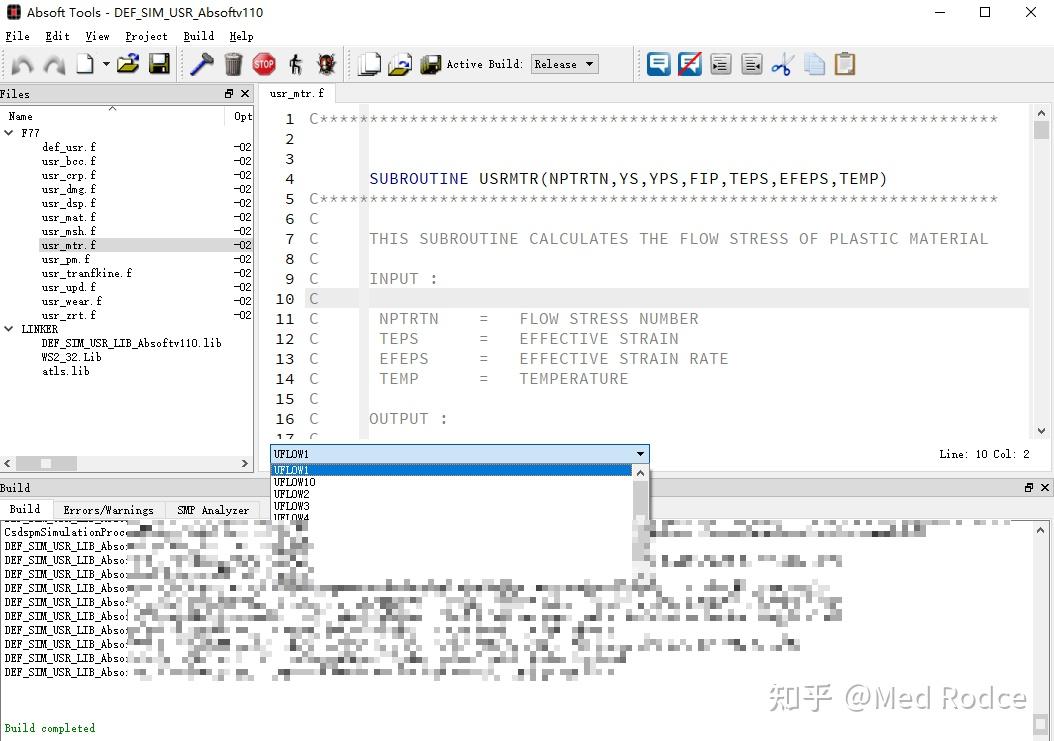Switch to the SMP Analyzer tab
The image size is (1054, 741).
point(213,510)
